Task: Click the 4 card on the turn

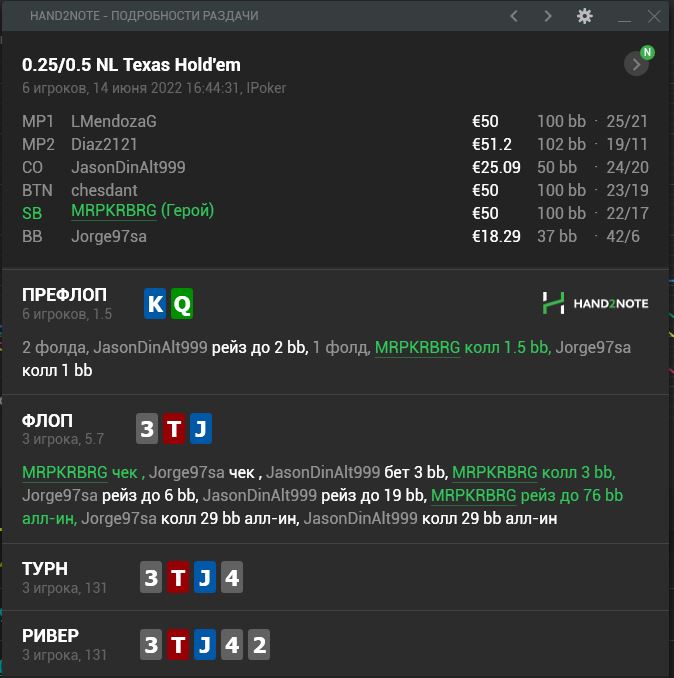Action: click(x=231, y=577)
